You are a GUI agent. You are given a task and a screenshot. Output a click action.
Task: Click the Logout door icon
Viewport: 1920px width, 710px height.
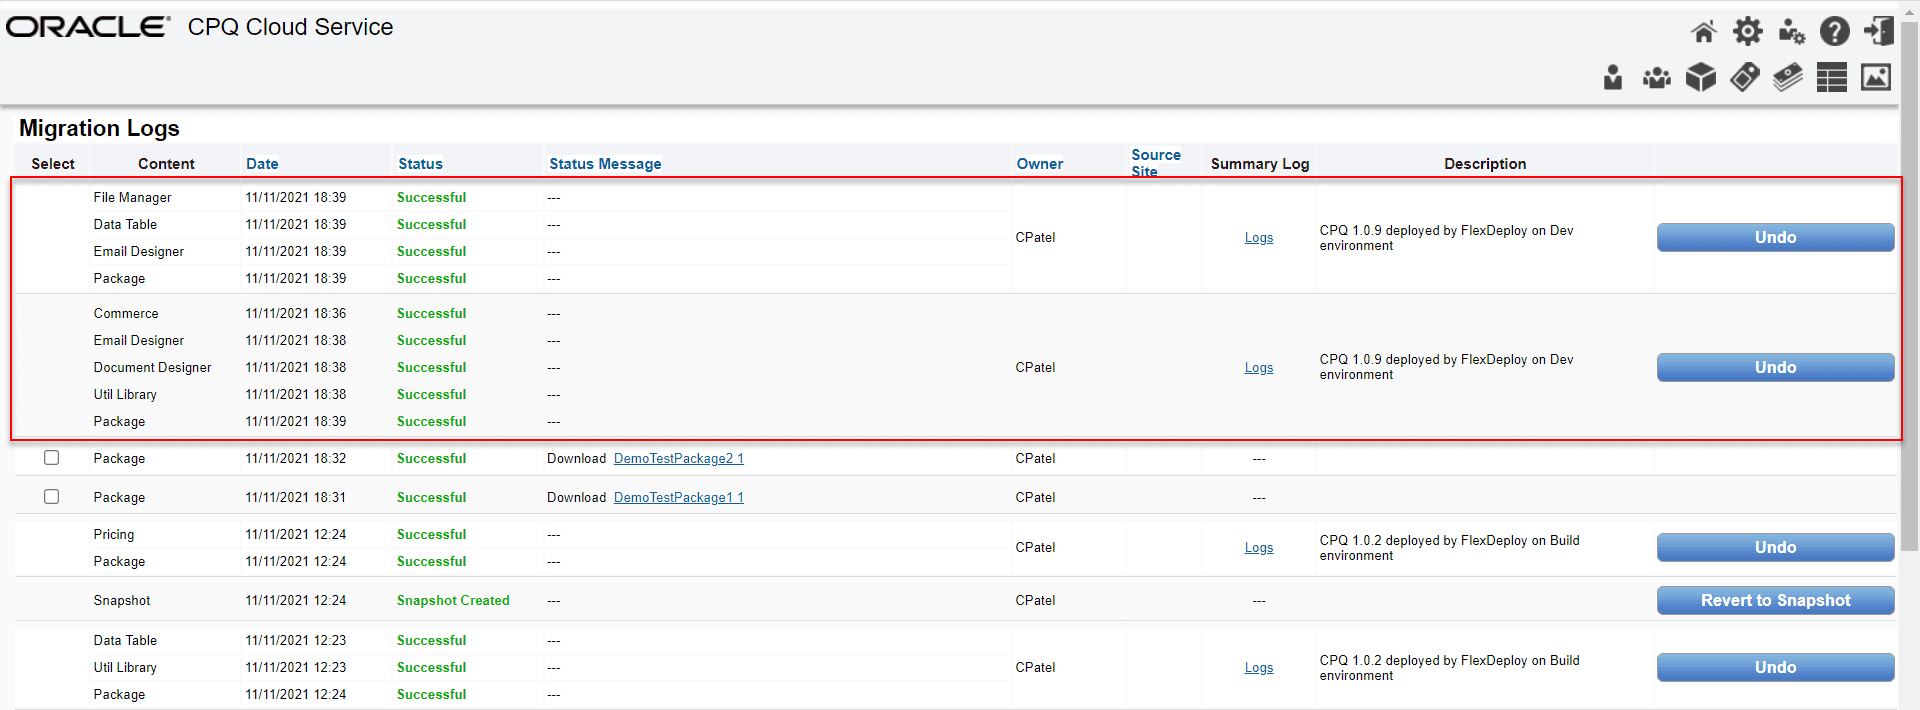point(1879,31)
